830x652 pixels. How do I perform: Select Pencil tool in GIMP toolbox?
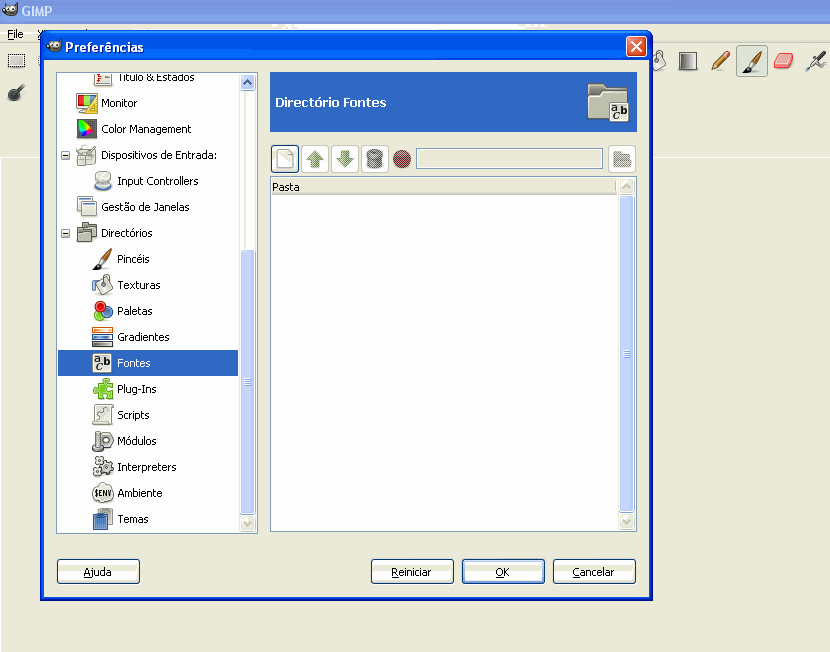pyautogui.click(x=720, y=61)
